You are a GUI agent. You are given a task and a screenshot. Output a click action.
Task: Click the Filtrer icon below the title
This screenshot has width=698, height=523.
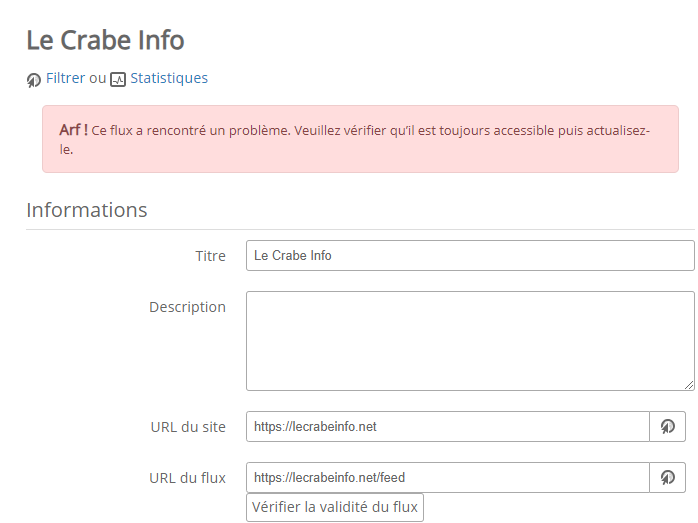pos(34,80)
